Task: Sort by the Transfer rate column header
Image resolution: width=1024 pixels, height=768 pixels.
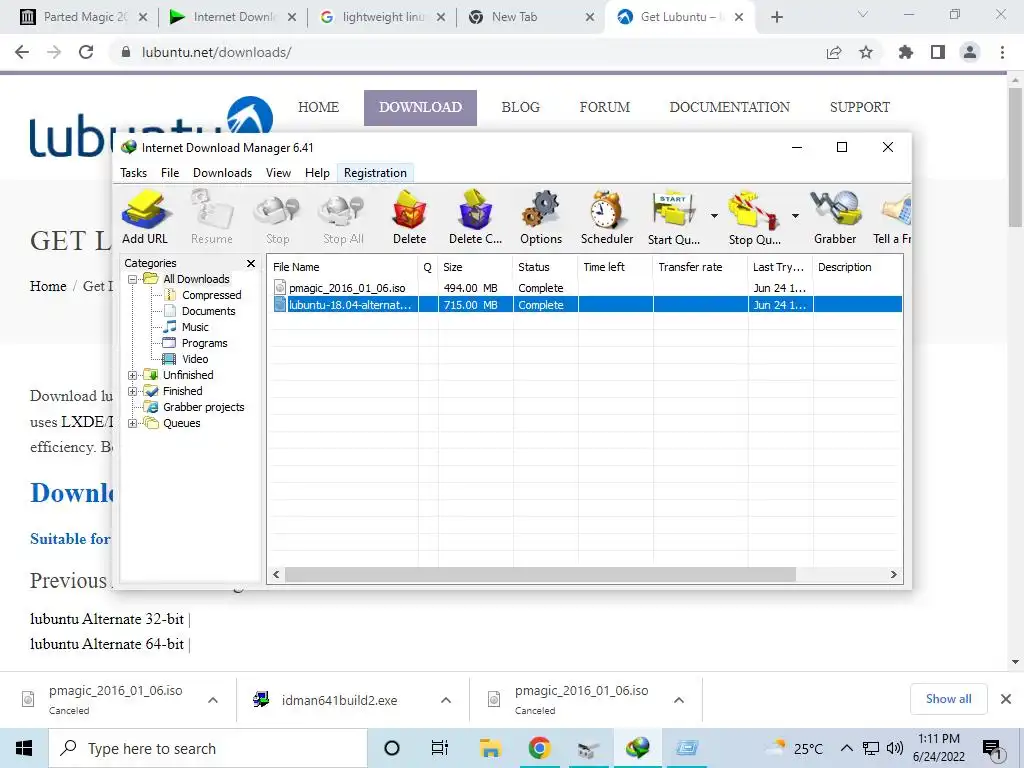Action: pos(700,267)
